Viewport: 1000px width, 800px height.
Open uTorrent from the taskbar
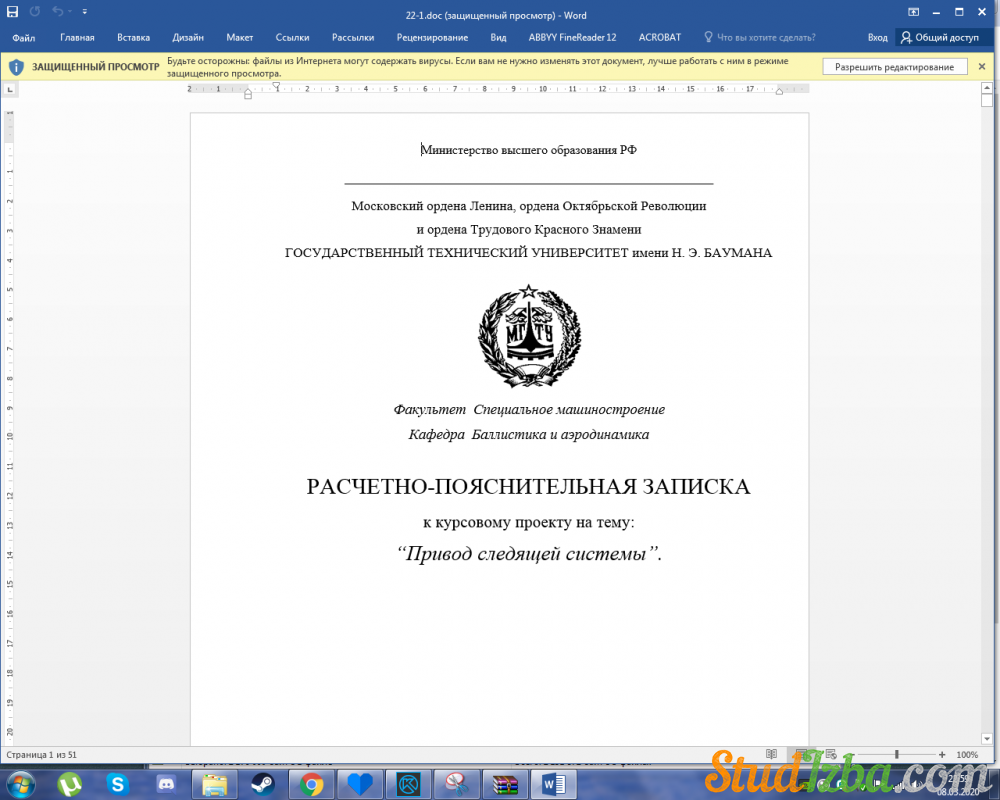coord(69,784)
